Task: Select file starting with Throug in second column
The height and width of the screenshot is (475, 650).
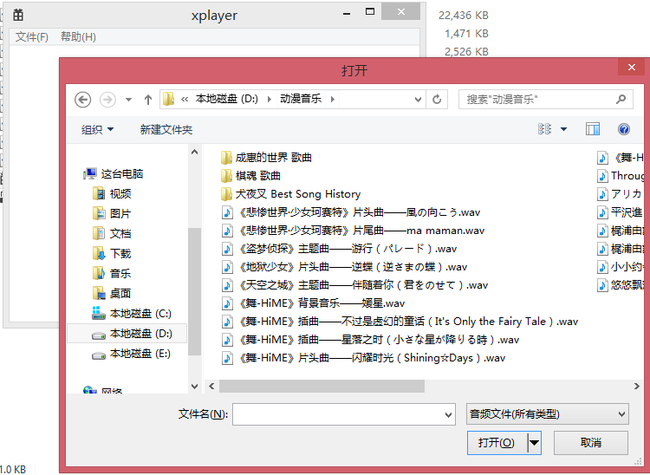Action: (621, 176)
